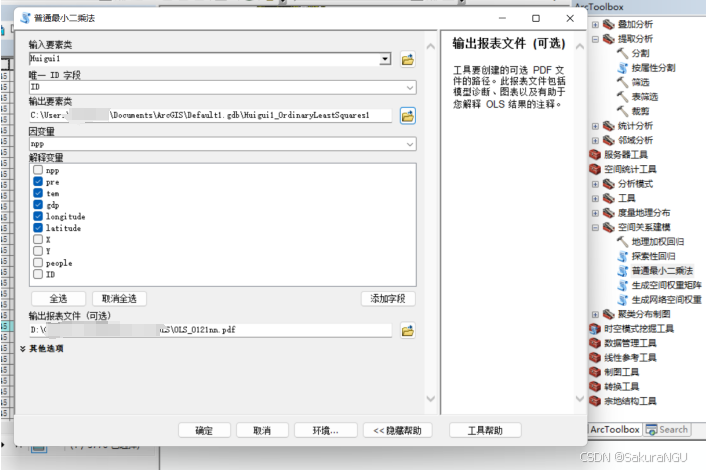This screenshot has height=470, width=706.
Task: Click help panel scroll up arrow
Action: tap(580, 46)
